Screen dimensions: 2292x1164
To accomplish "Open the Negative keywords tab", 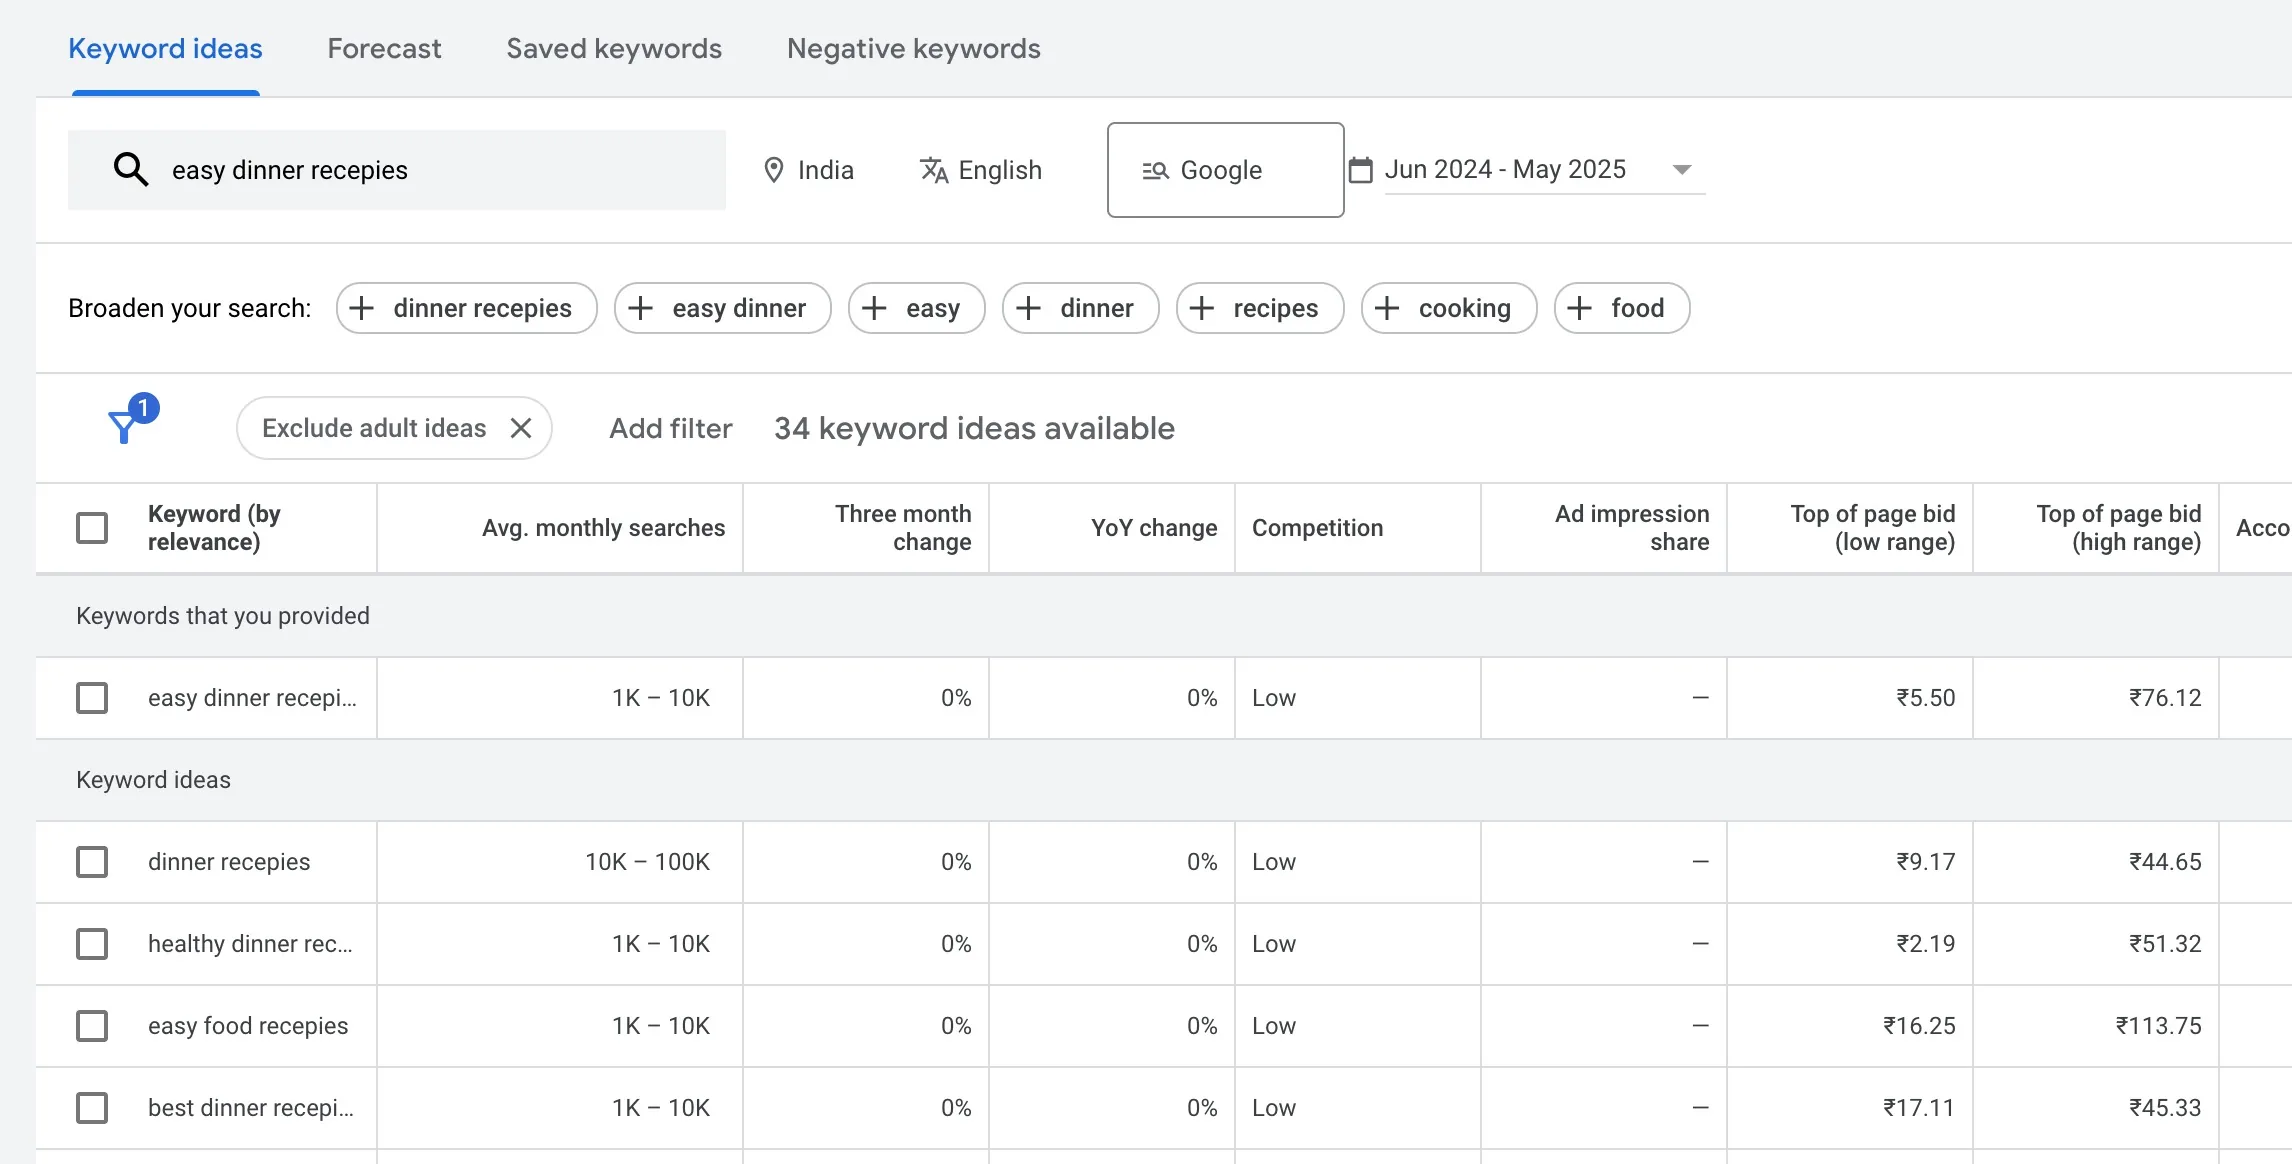I will [913, 48].
